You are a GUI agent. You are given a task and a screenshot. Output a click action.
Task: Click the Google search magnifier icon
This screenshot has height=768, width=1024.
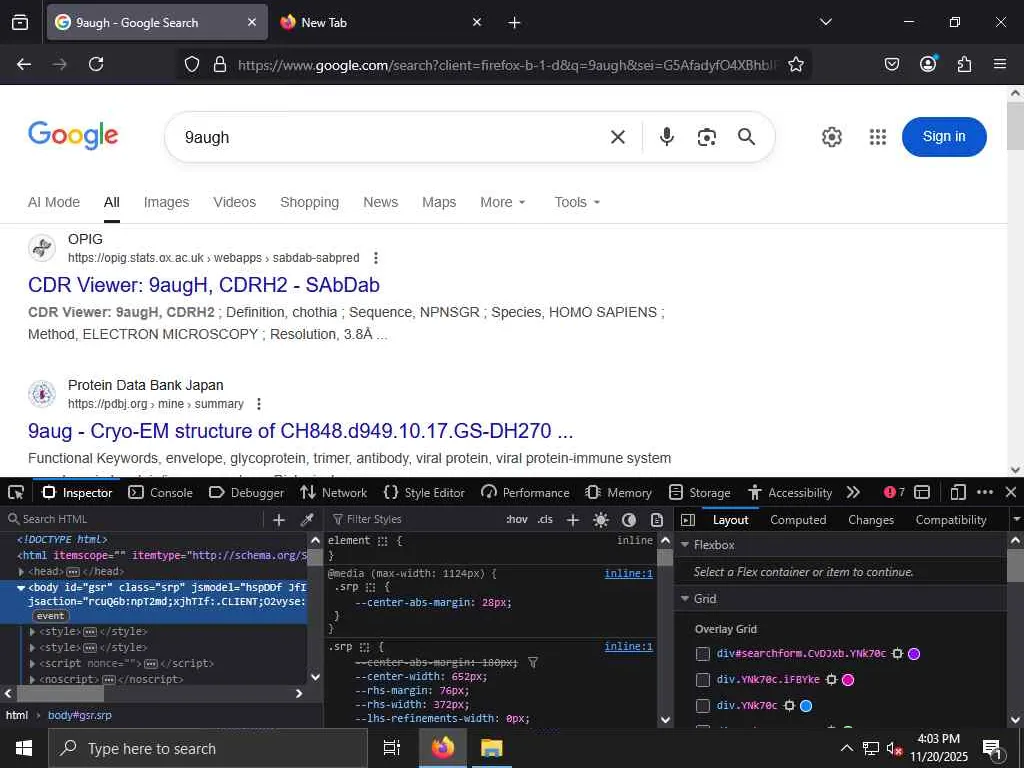pos(746,136)
